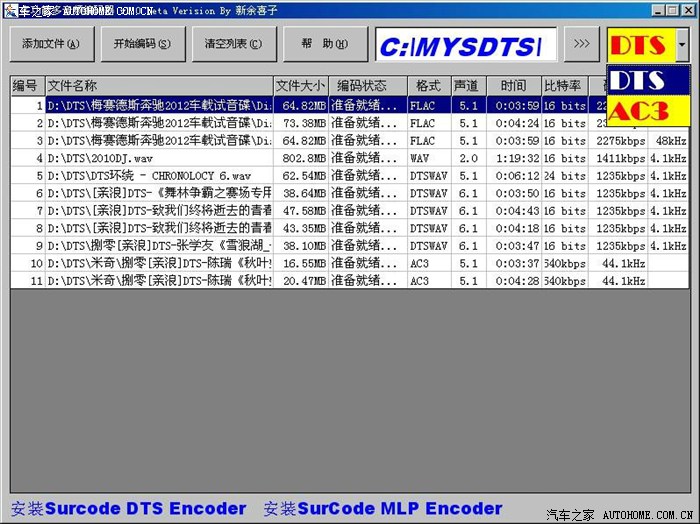Sort by 编号 column header

28,85
